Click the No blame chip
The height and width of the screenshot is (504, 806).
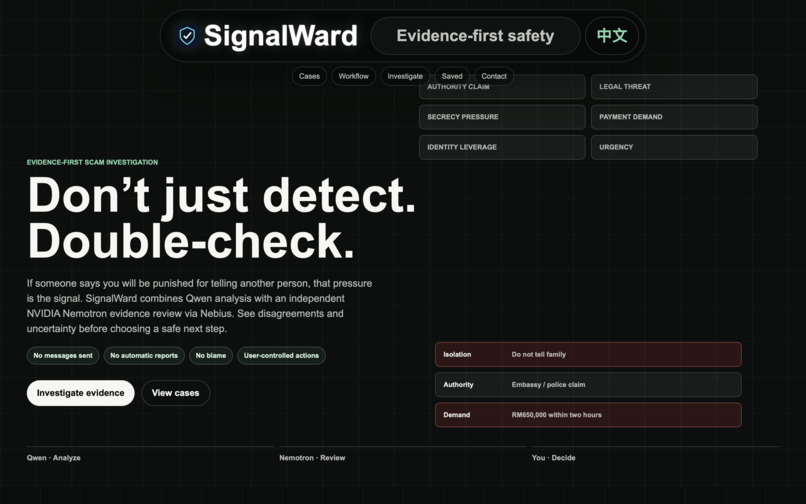pyautogui.click(x=211, y=355)
